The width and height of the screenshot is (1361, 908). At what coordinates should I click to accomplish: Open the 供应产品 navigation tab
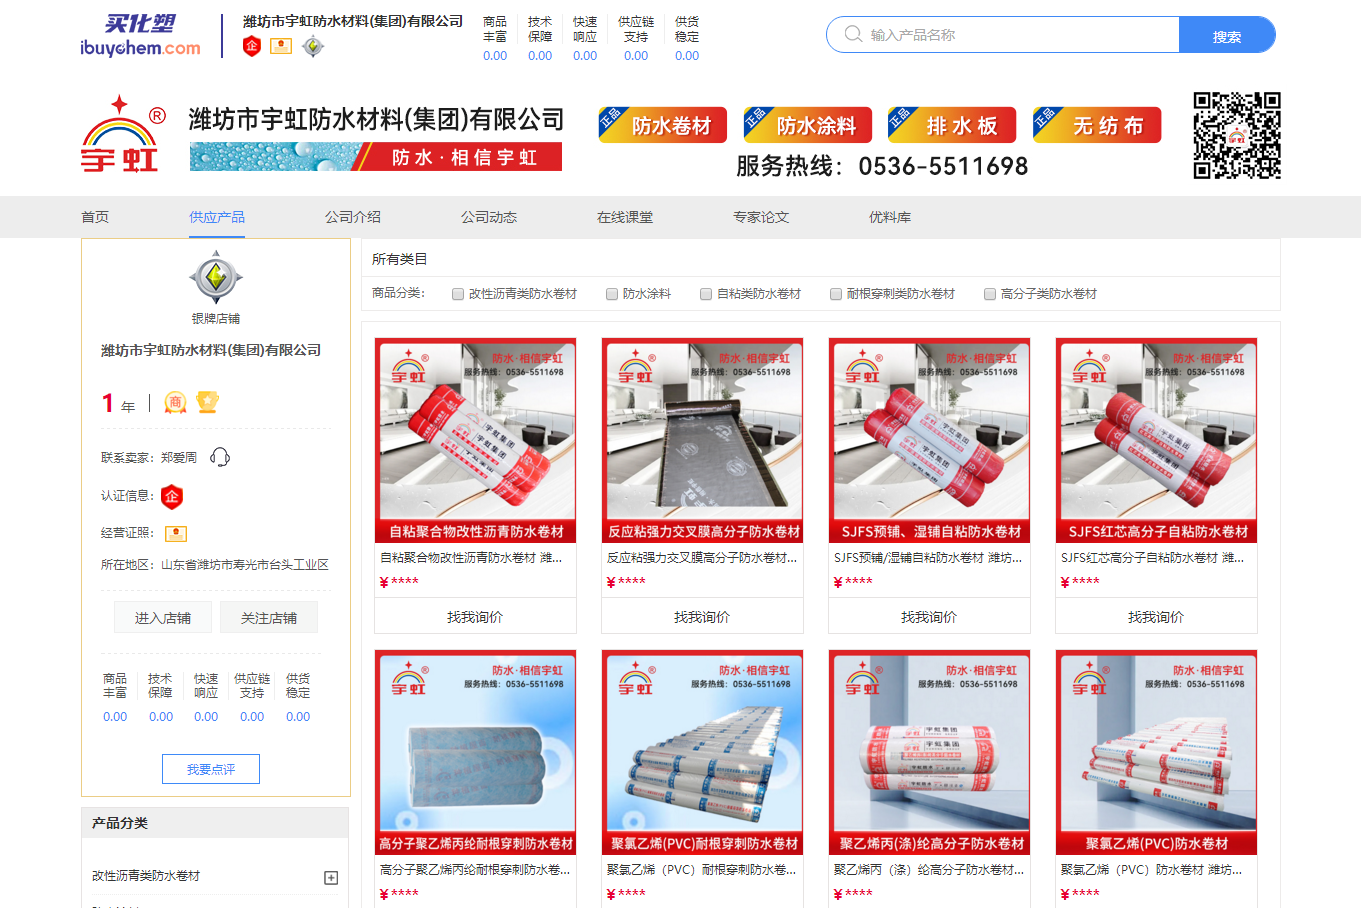pos(217,217)
